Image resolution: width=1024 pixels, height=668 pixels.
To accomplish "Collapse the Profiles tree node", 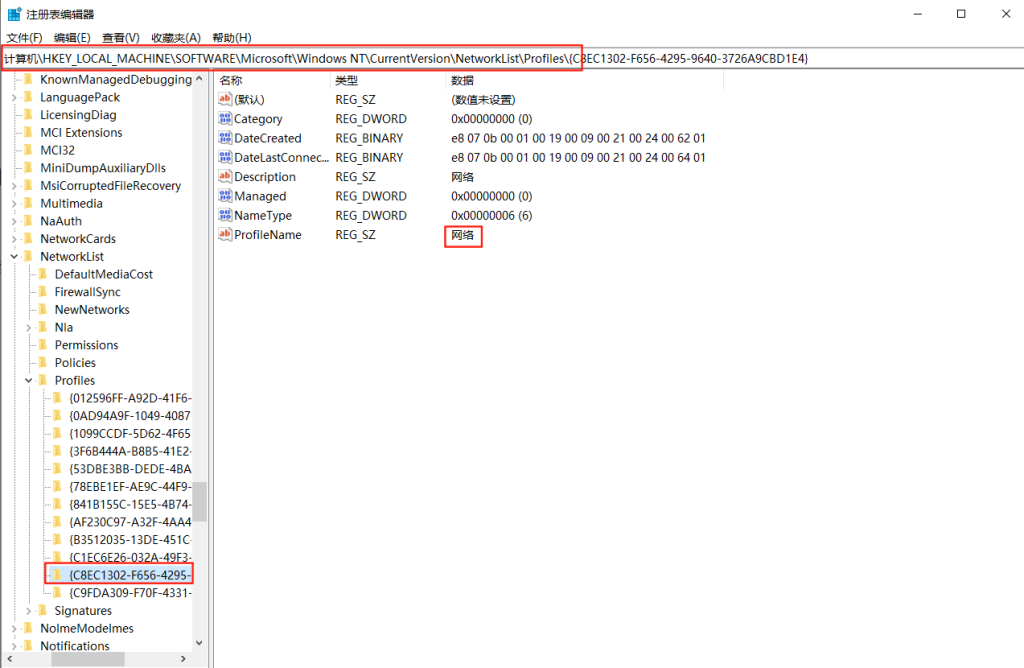I will [x=29, y=381].
